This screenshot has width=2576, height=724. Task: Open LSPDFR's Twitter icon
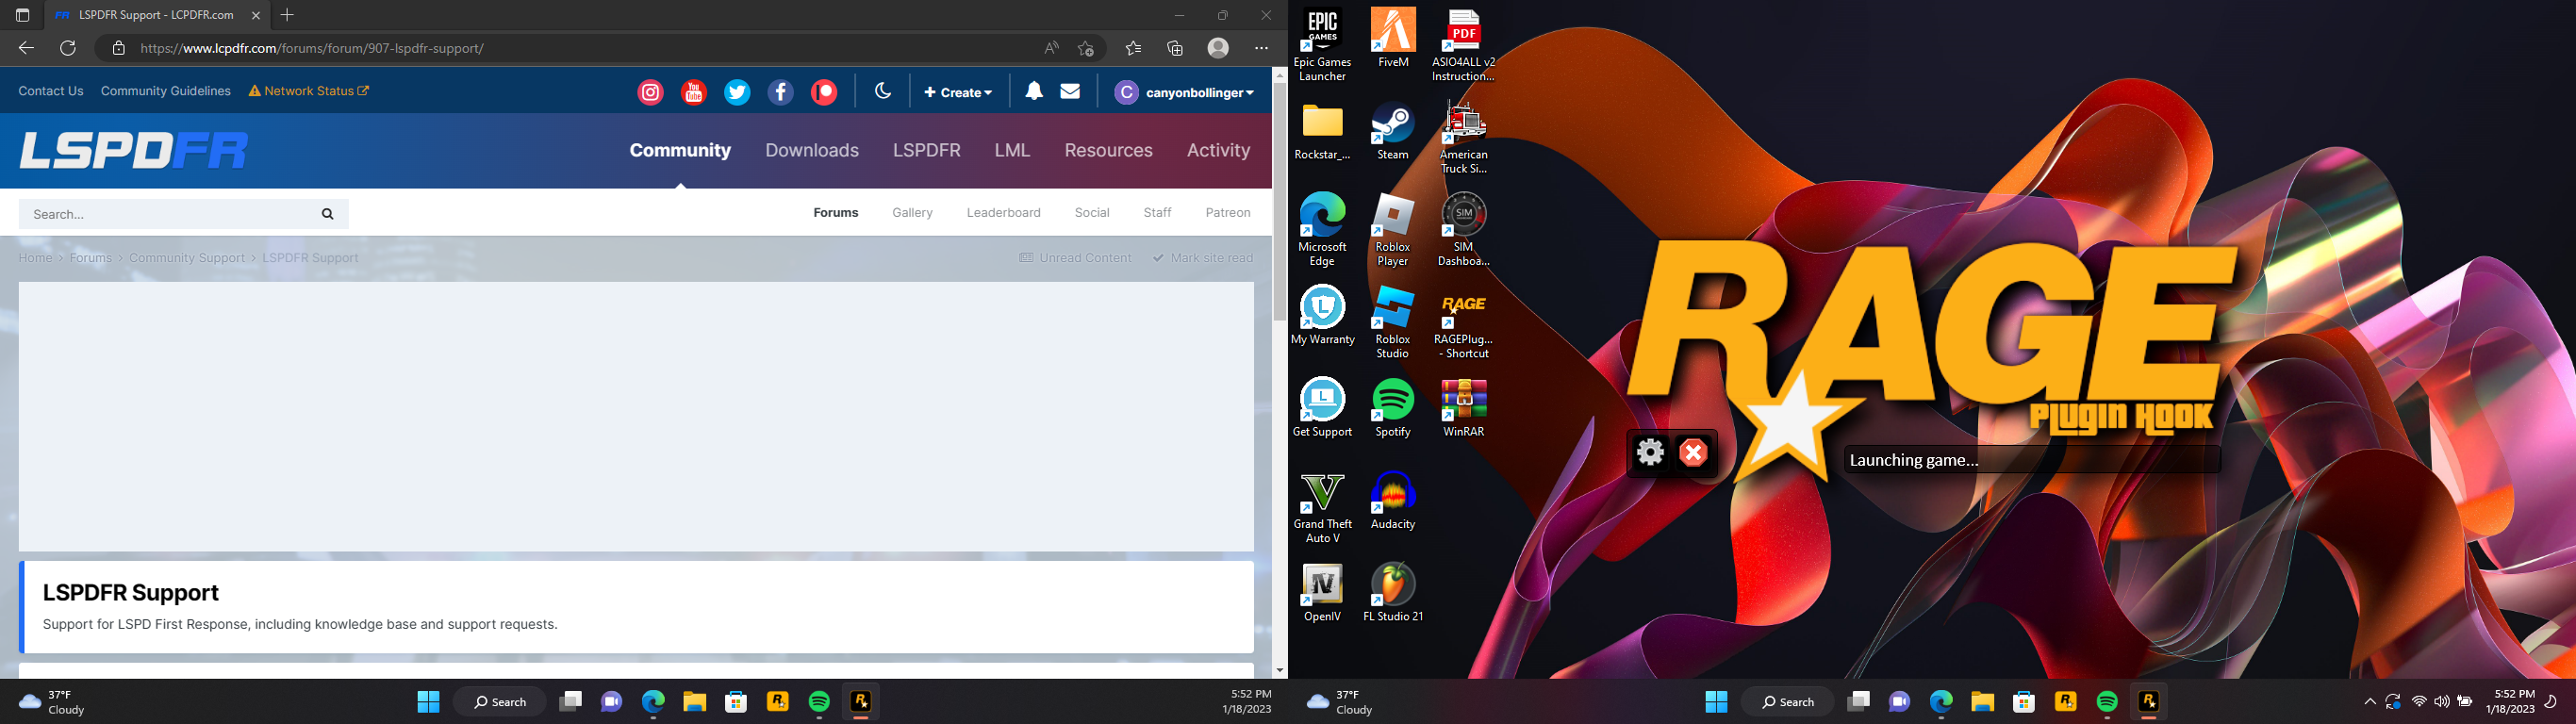(737, 92)
